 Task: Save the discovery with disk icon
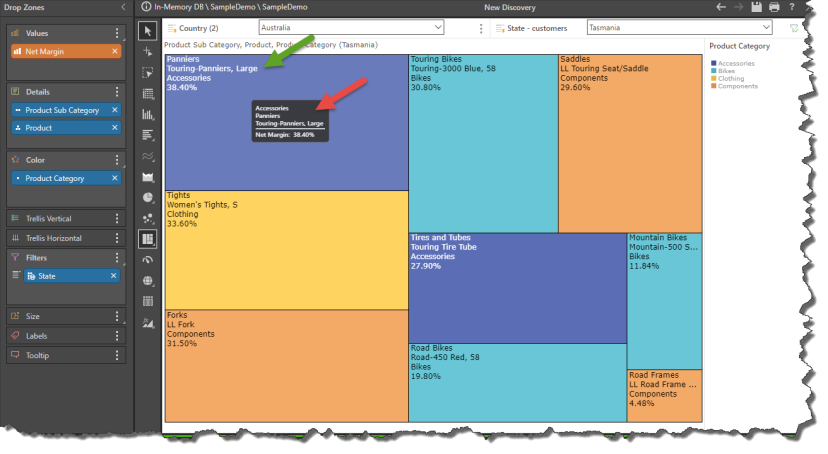[x=756, y=7]
